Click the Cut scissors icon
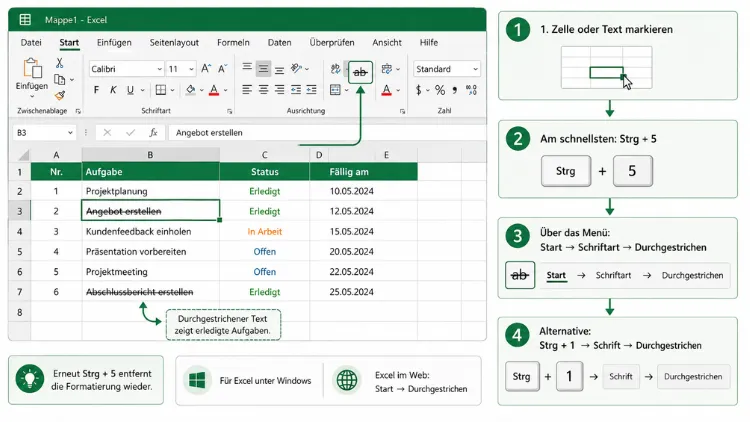750x422 pixels. 59,63
